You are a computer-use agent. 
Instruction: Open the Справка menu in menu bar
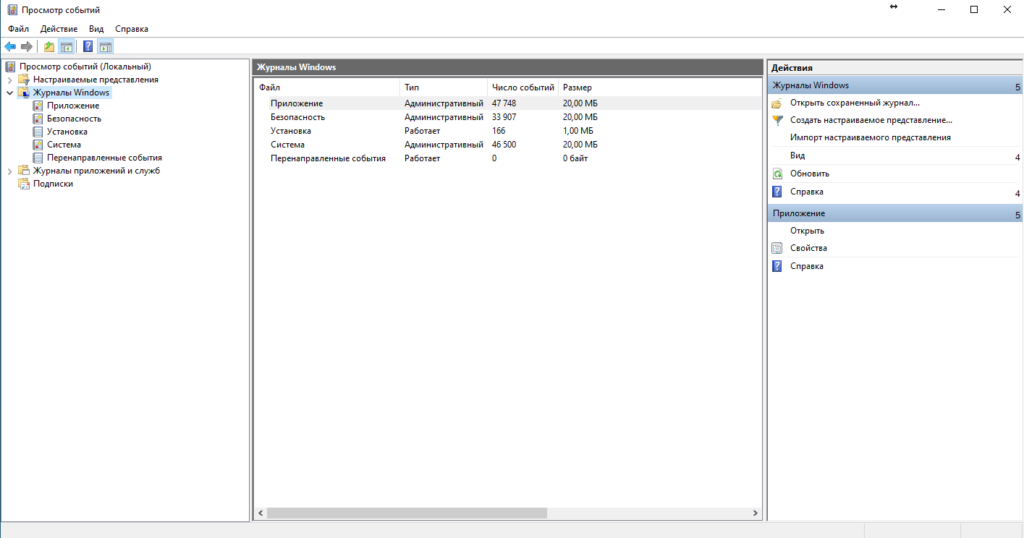[x=131, y=29]
